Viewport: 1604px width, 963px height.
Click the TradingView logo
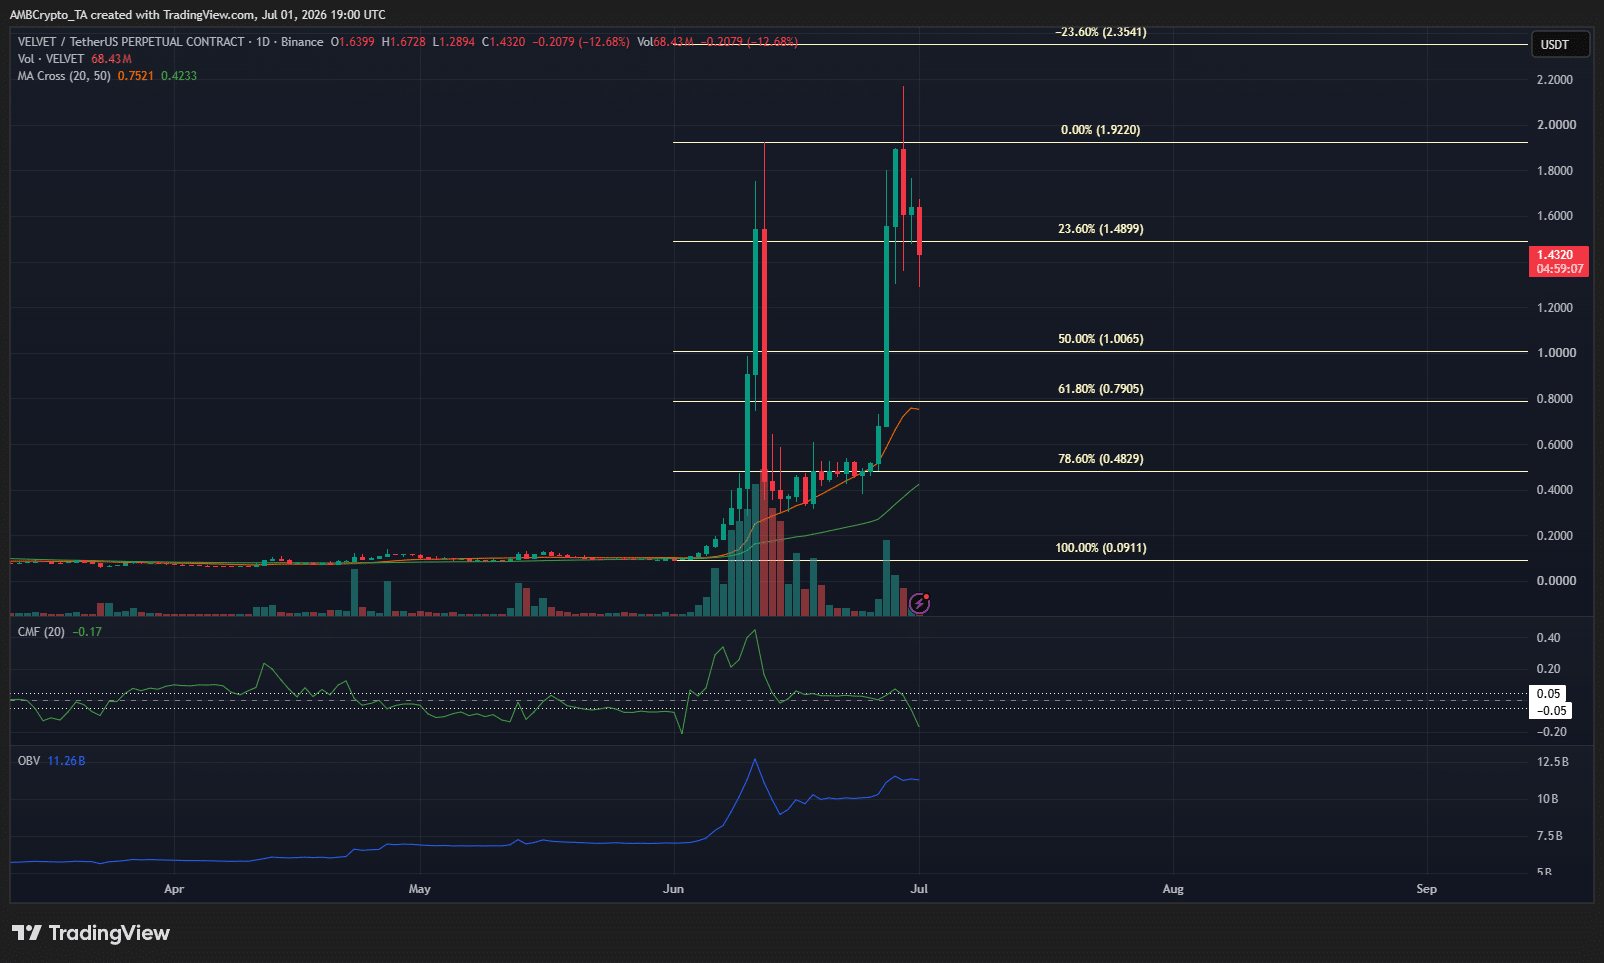[91, 933]
